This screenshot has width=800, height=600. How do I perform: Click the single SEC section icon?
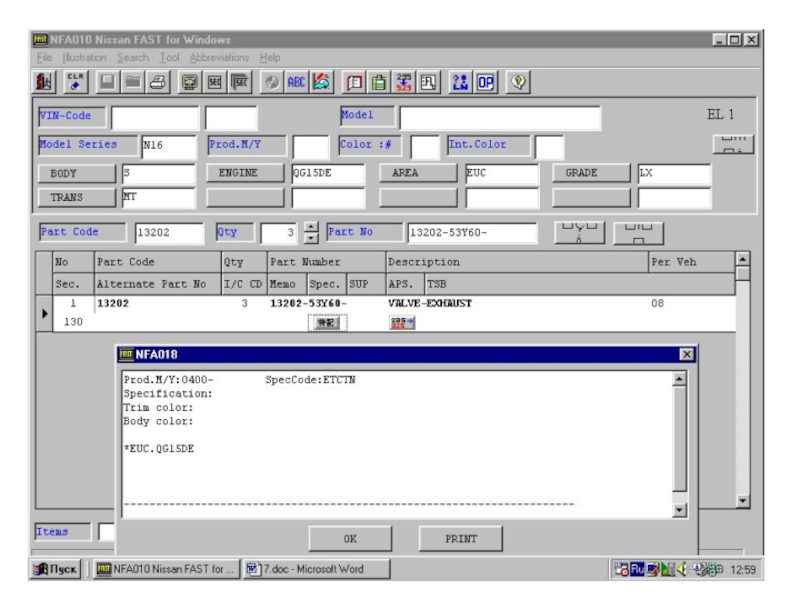[215, 82]
